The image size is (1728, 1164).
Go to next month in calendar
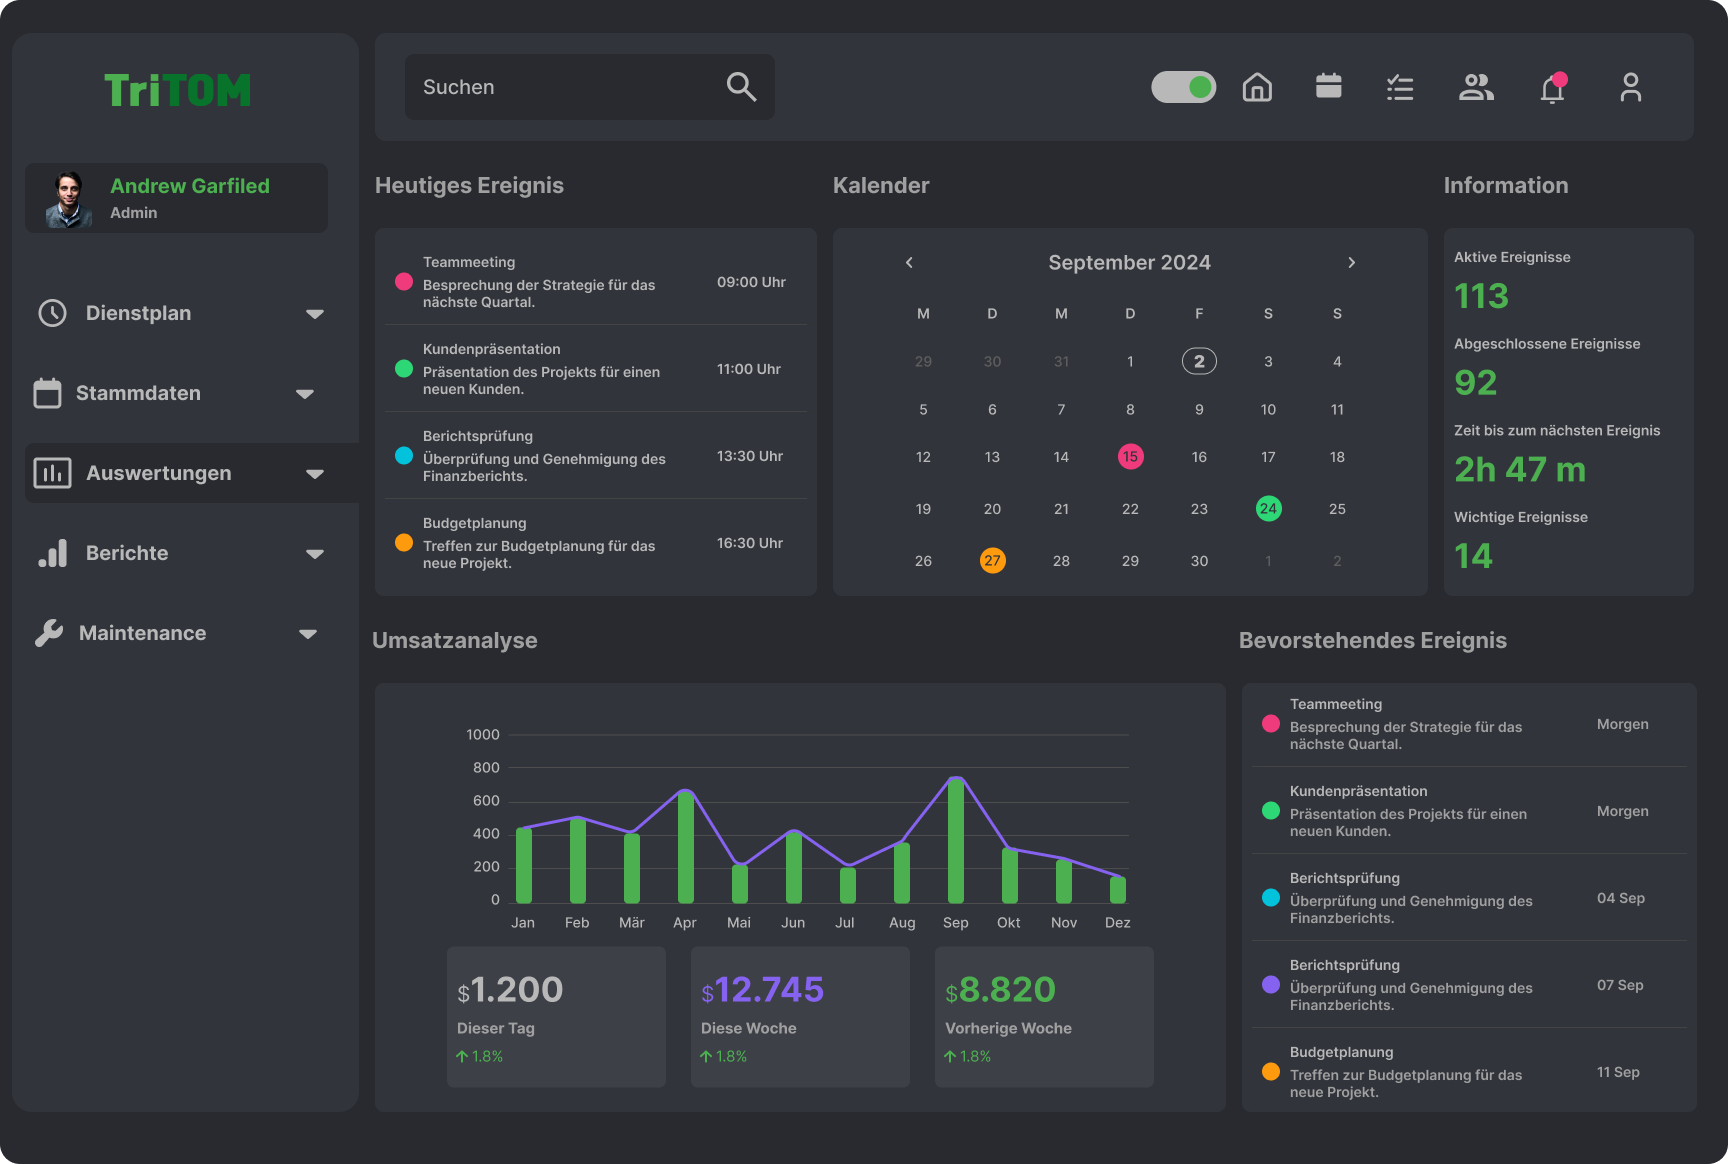tap(1351, 263)
